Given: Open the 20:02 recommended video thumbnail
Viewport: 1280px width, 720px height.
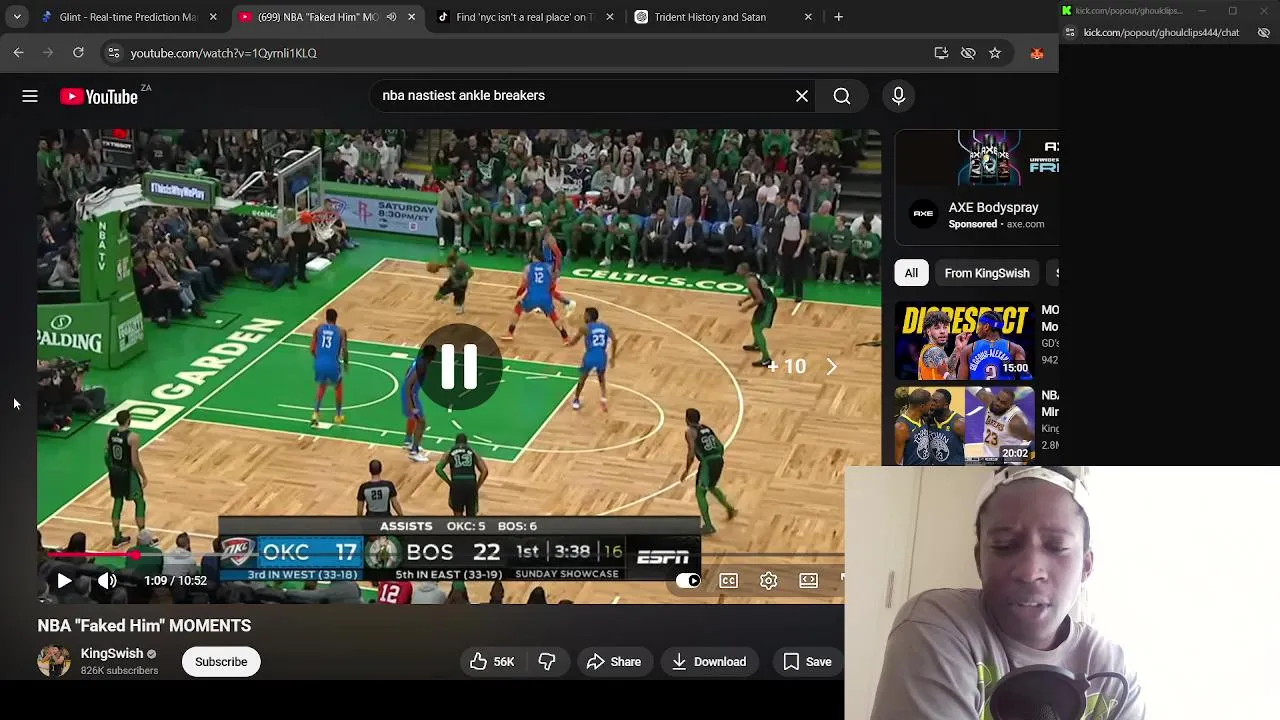Looking at the screenshot, I should (964, 426).
